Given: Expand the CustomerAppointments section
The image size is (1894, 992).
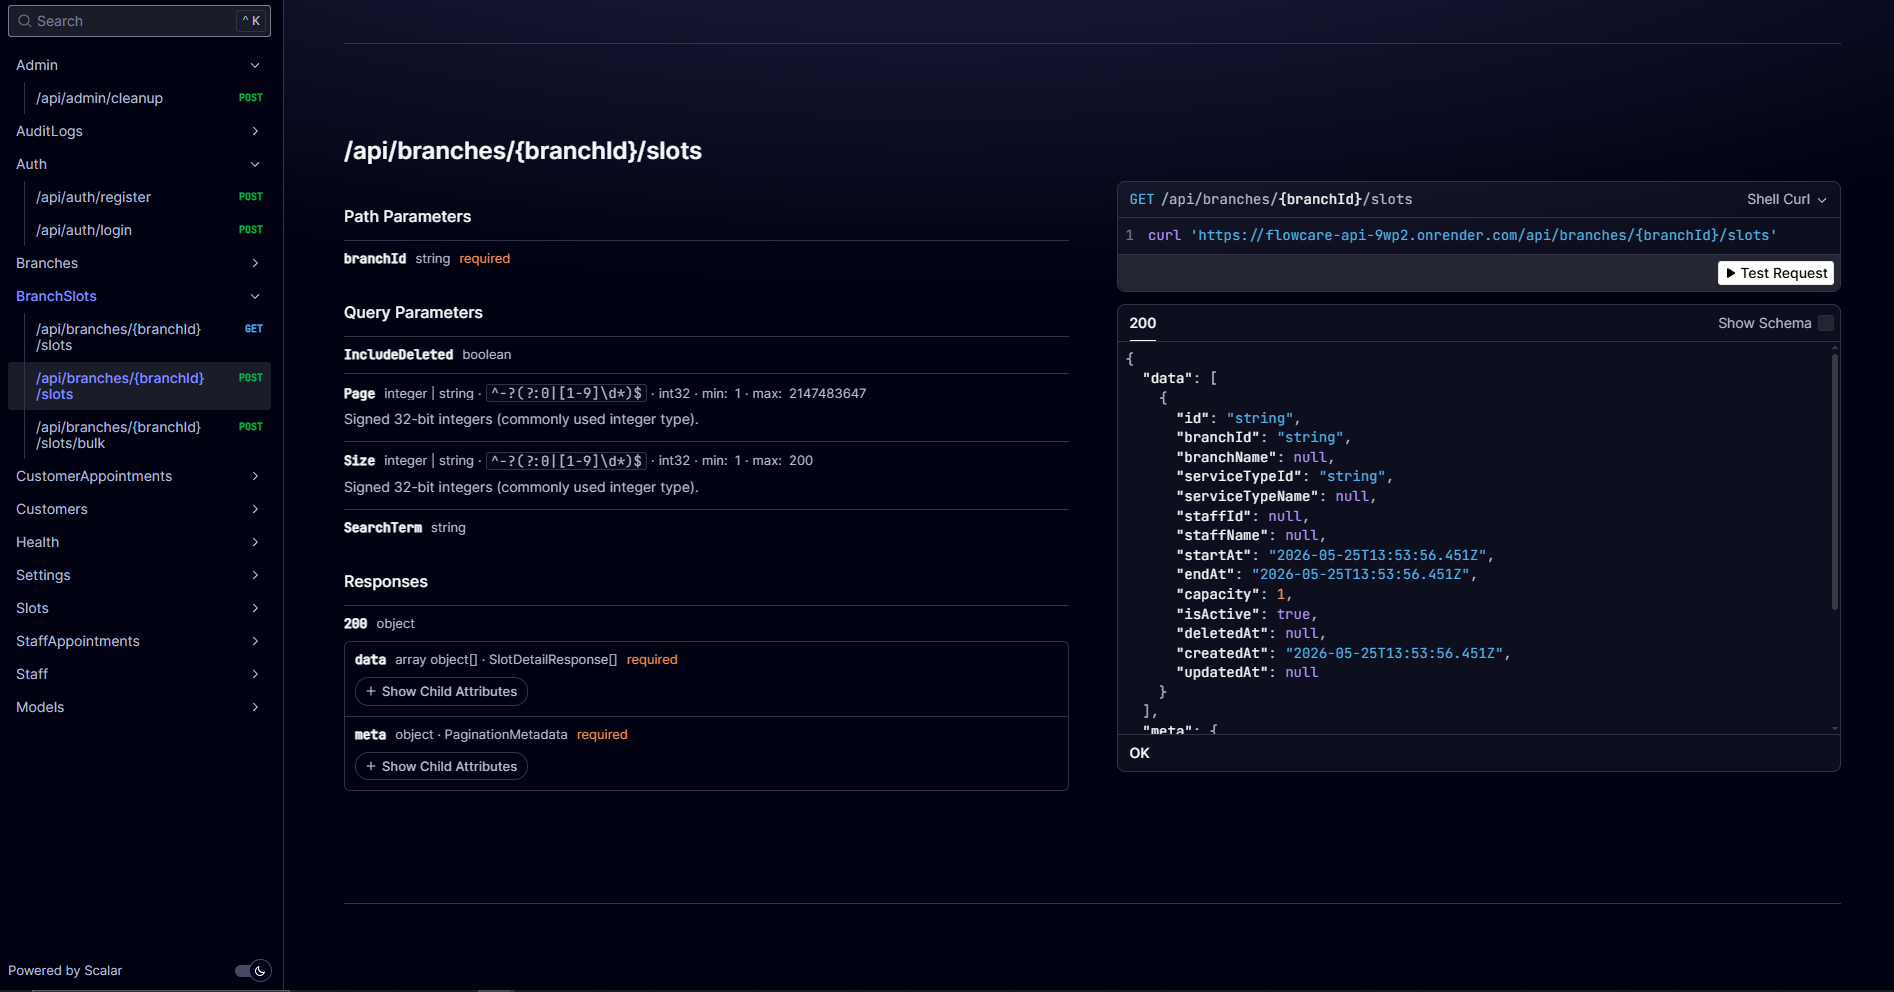Looking at the screenshot, I should (x=255, y=476).
